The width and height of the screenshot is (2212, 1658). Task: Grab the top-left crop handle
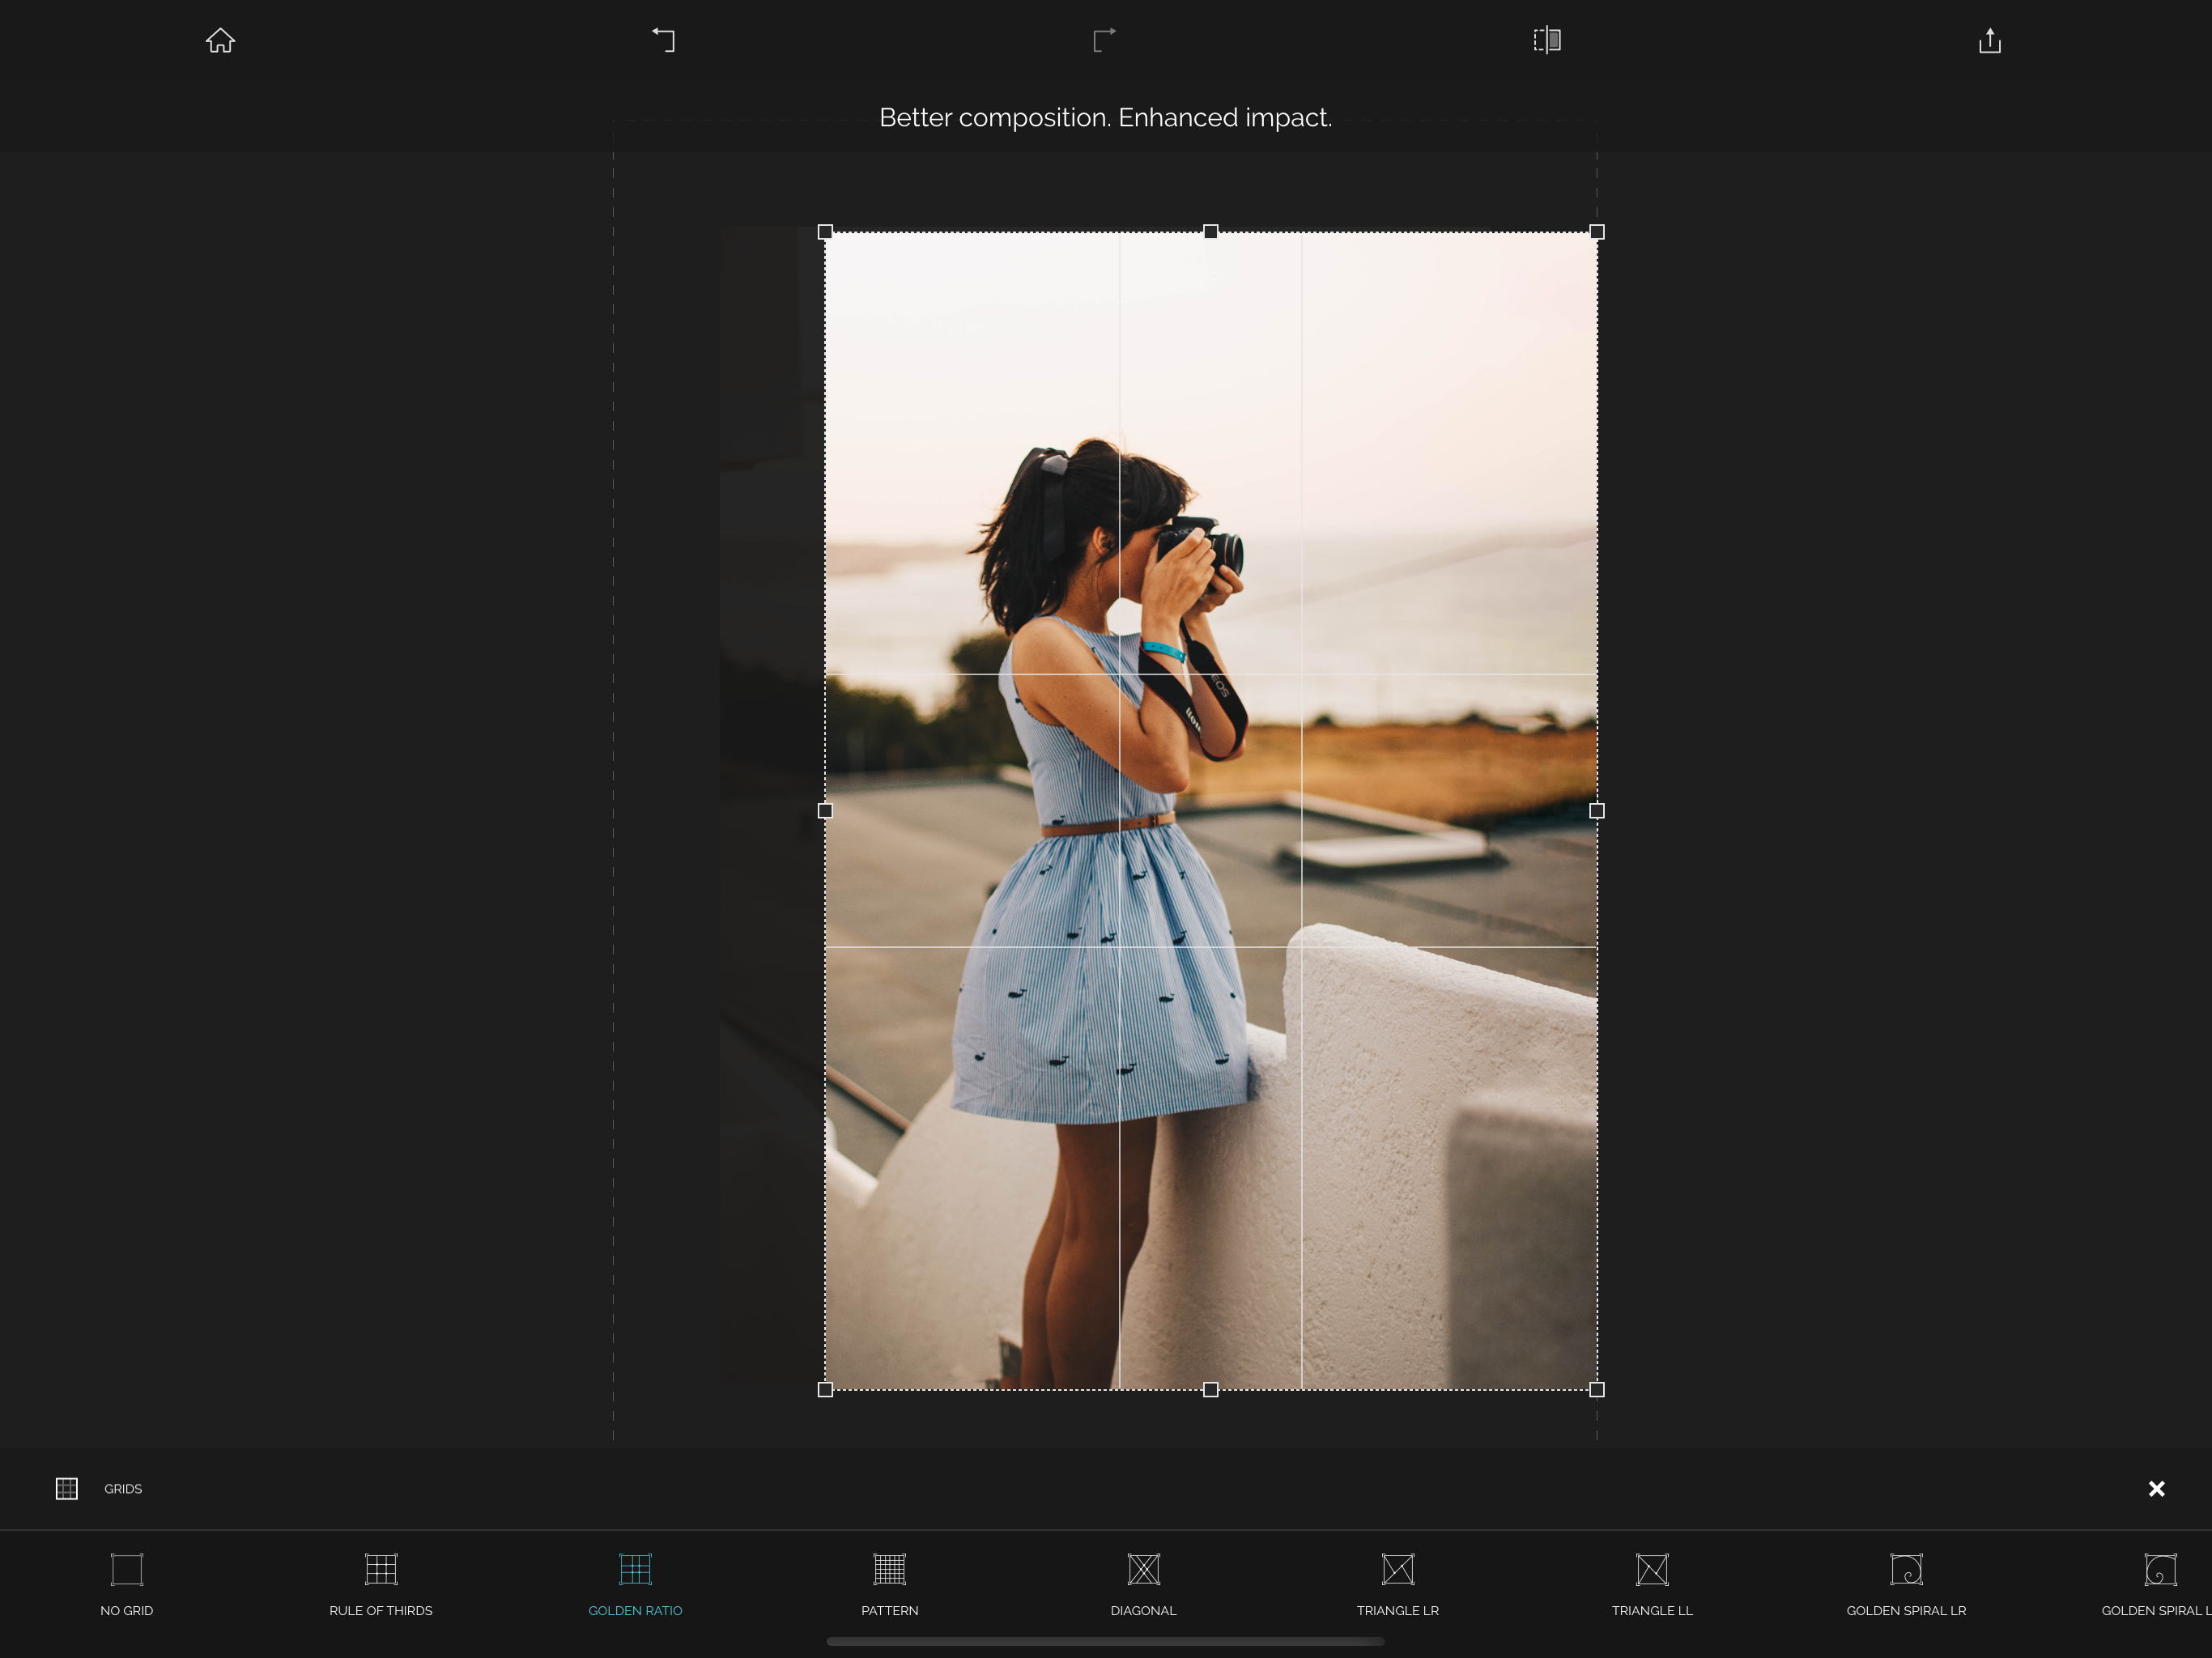tap(825, 232)
